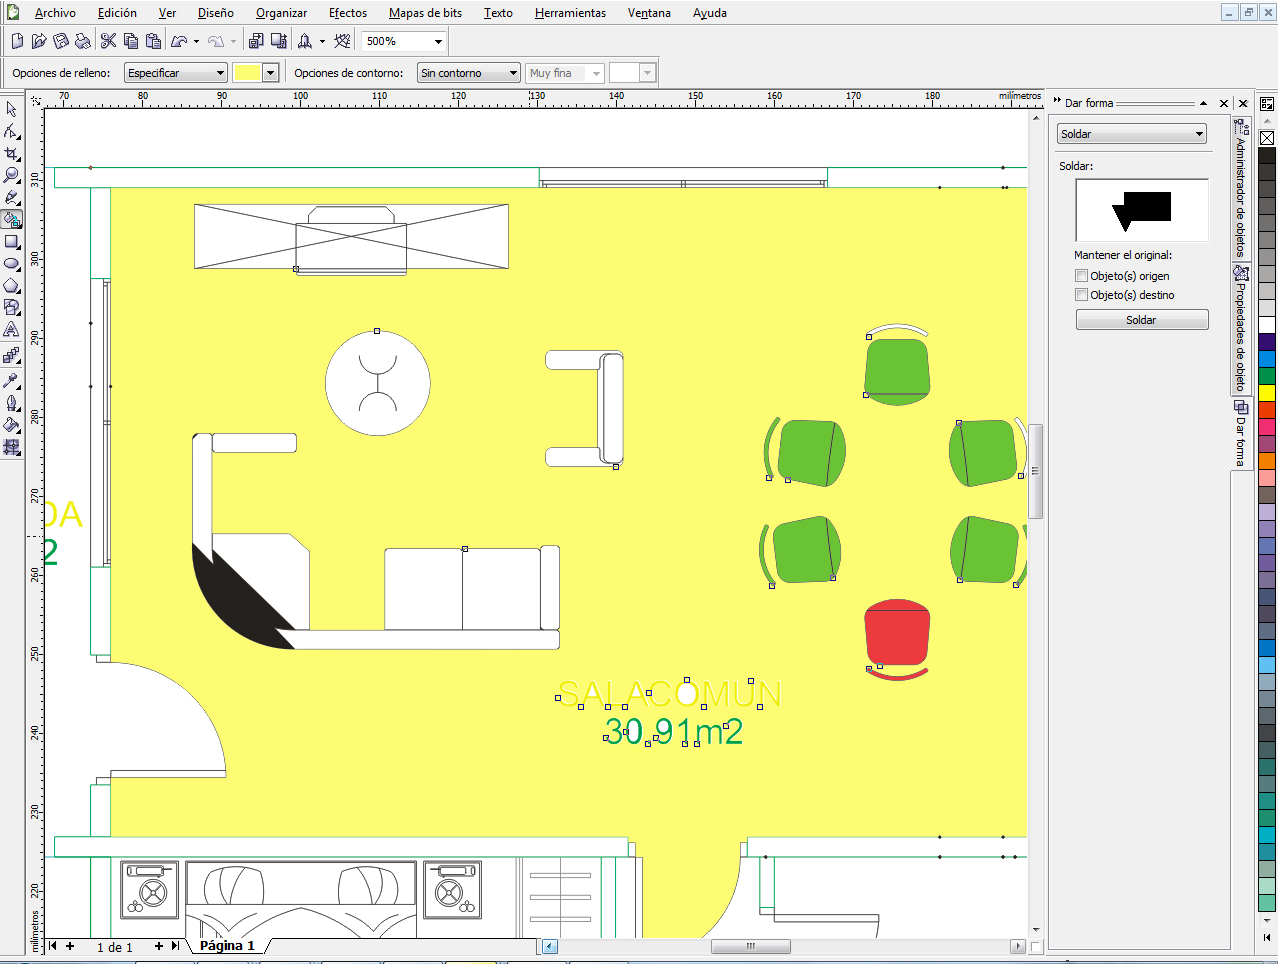Click the Print icon in toolbar

click(83, 41)
